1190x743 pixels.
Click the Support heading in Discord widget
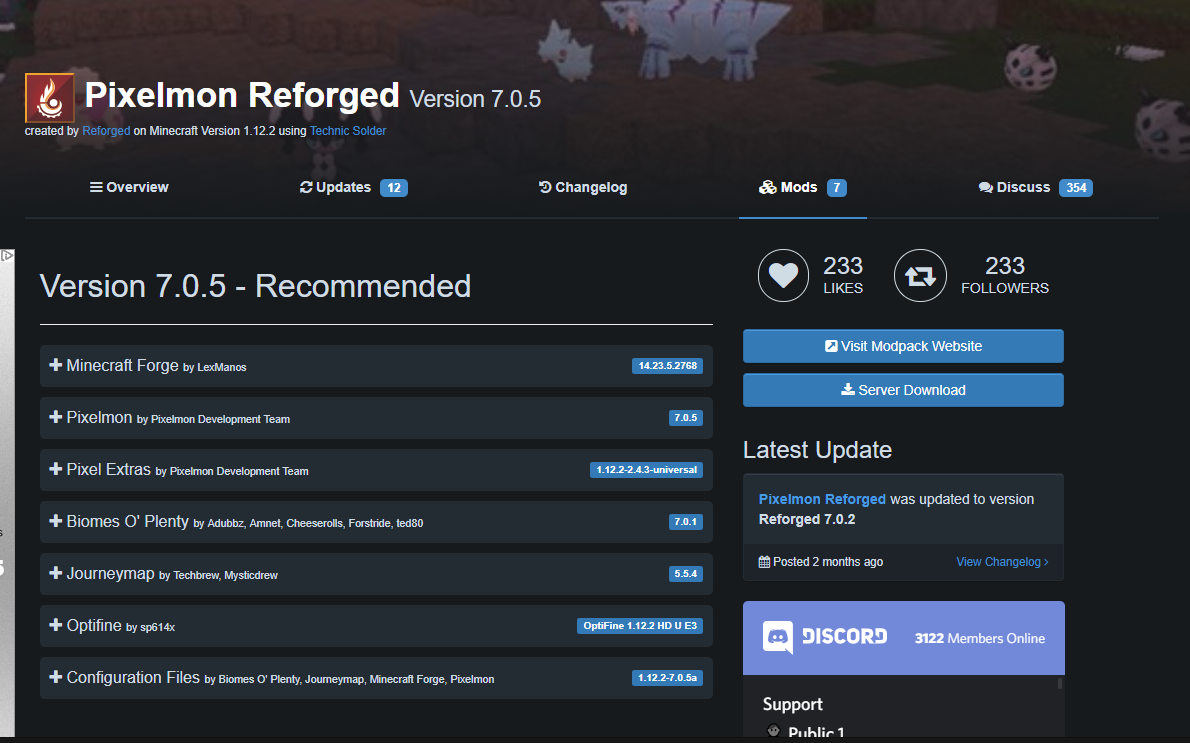pos(792,704)
